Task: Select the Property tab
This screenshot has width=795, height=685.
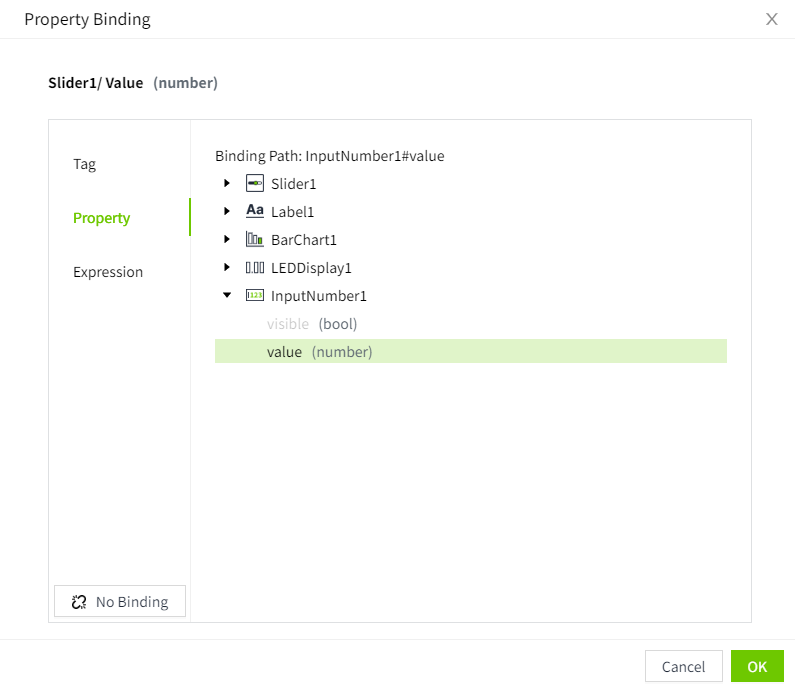Action: [x=102, y=218]
